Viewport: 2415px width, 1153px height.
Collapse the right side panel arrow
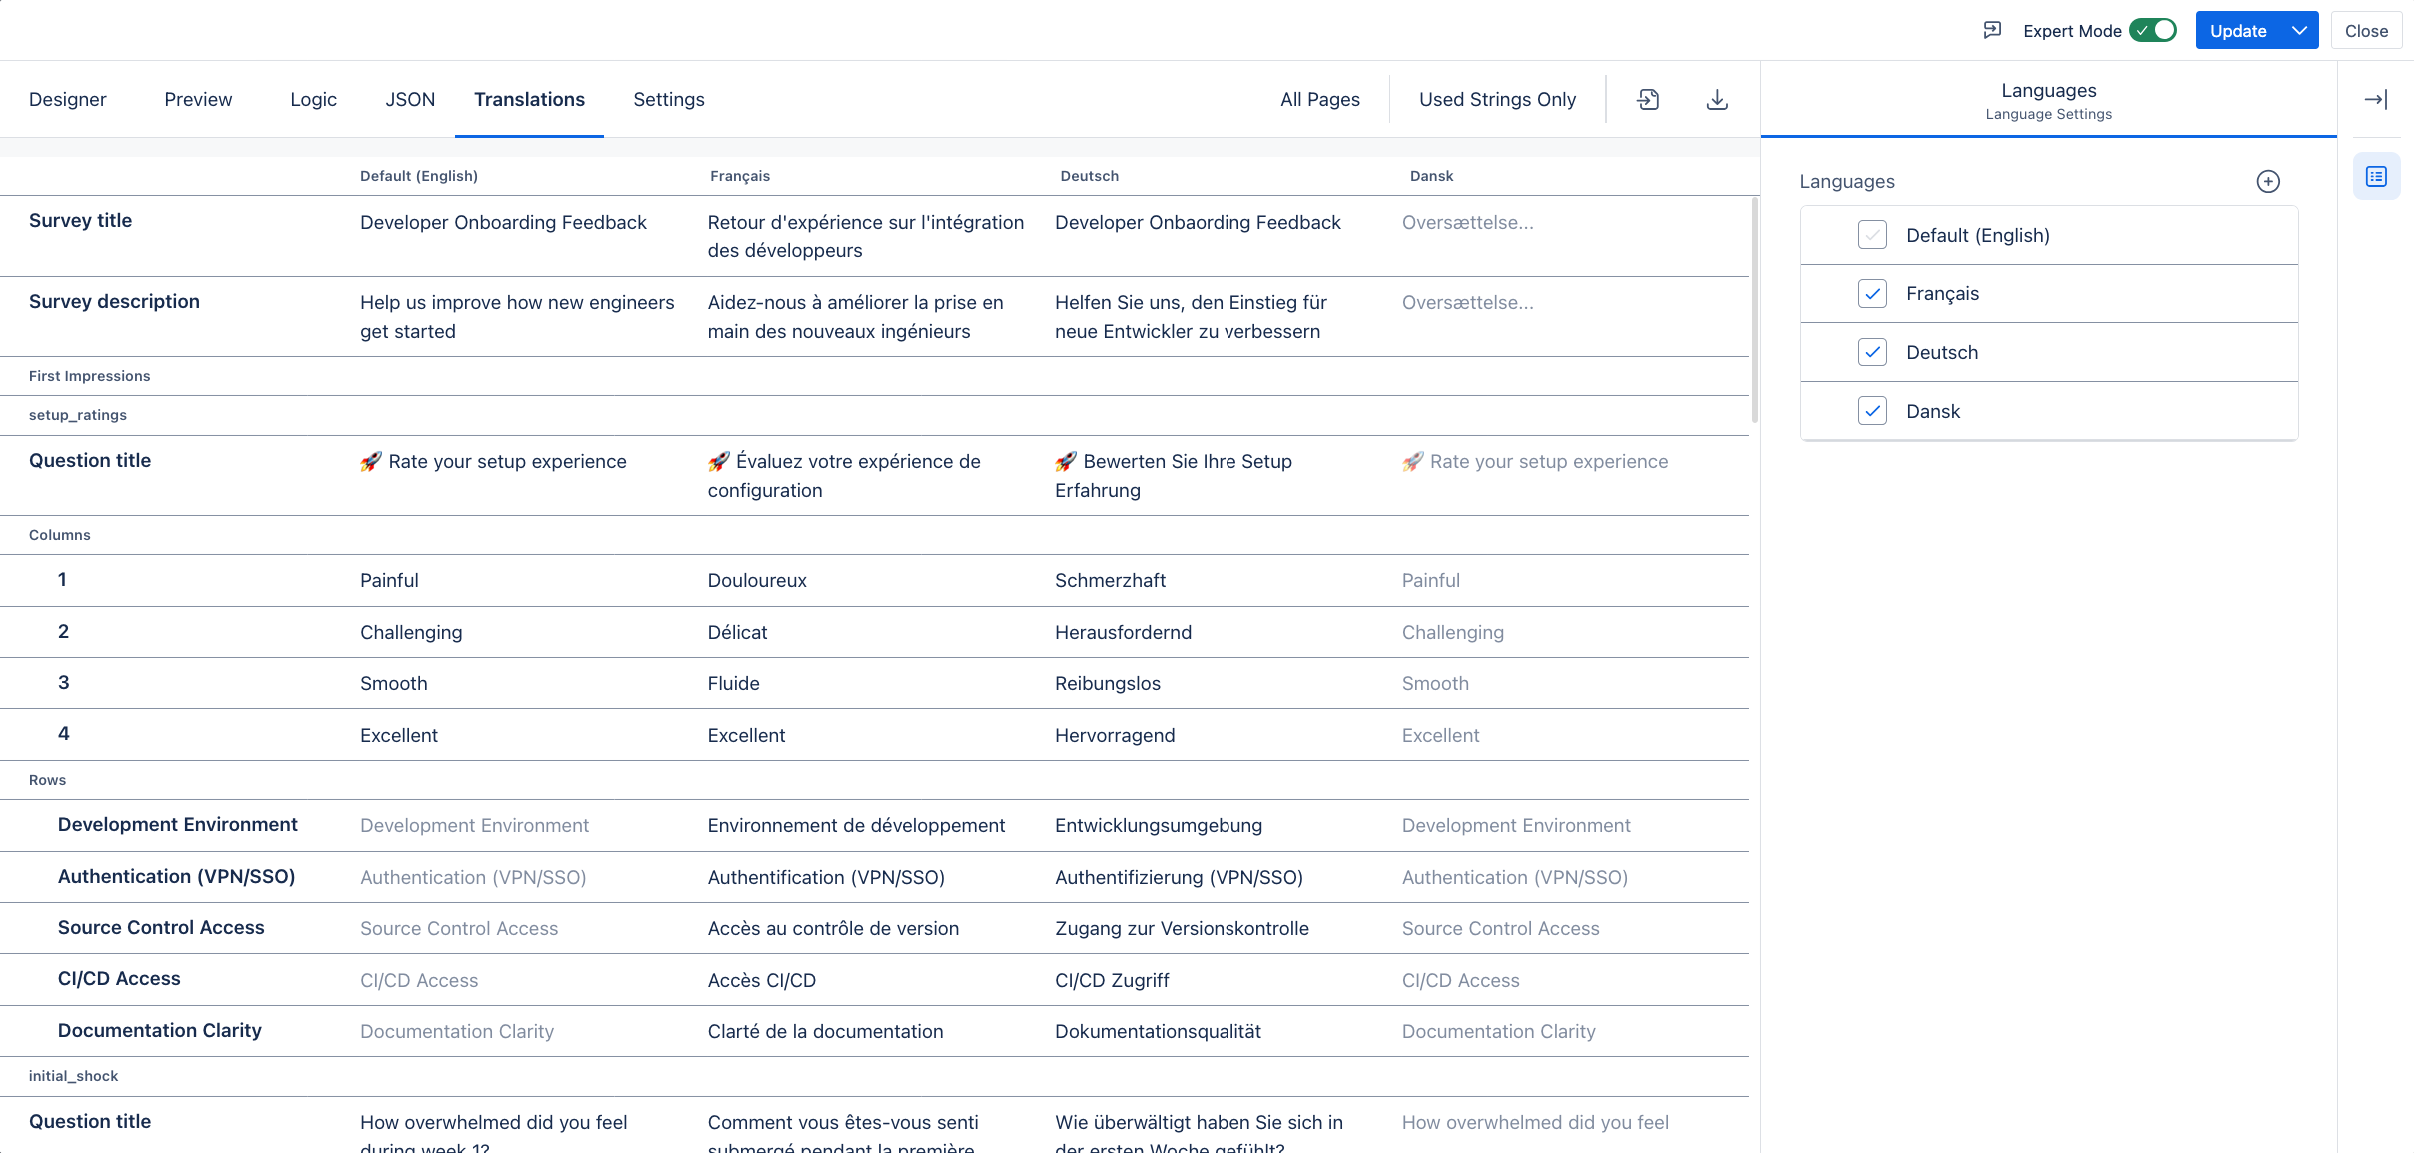click(2375, 99)
